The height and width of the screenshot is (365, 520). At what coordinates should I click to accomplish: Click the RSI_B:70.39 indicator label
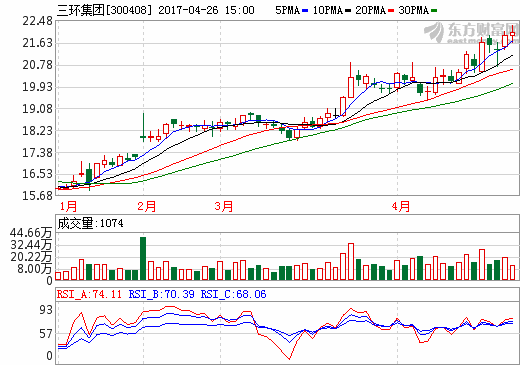click(x=161, y=294)
